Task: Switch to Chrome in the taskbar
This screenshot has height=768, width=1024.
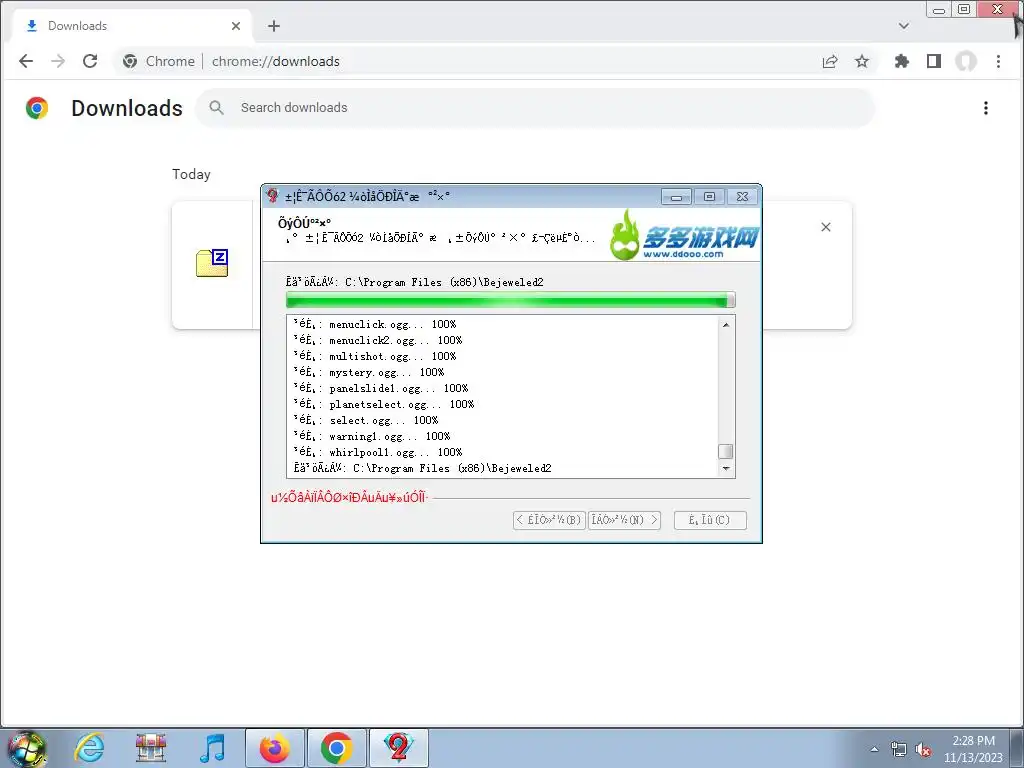Action: (x=336, y=748)
